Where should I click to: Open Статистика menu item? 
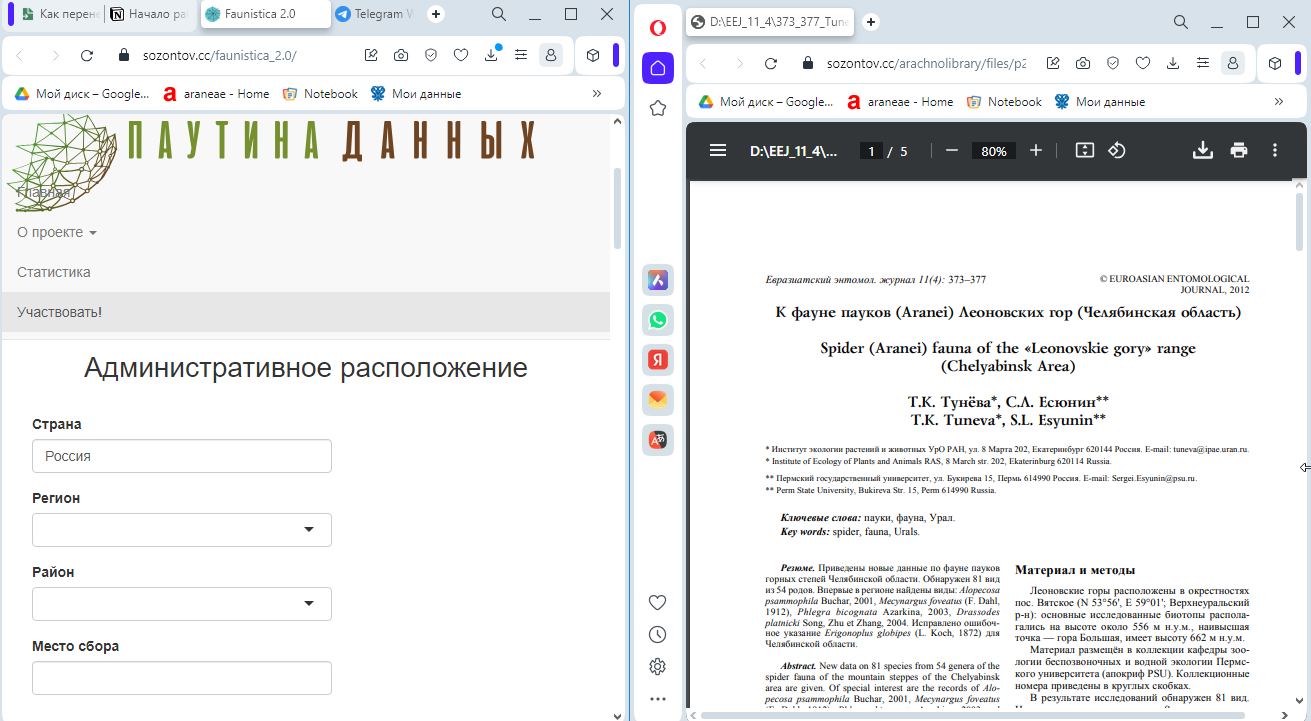tap(54, 272)
